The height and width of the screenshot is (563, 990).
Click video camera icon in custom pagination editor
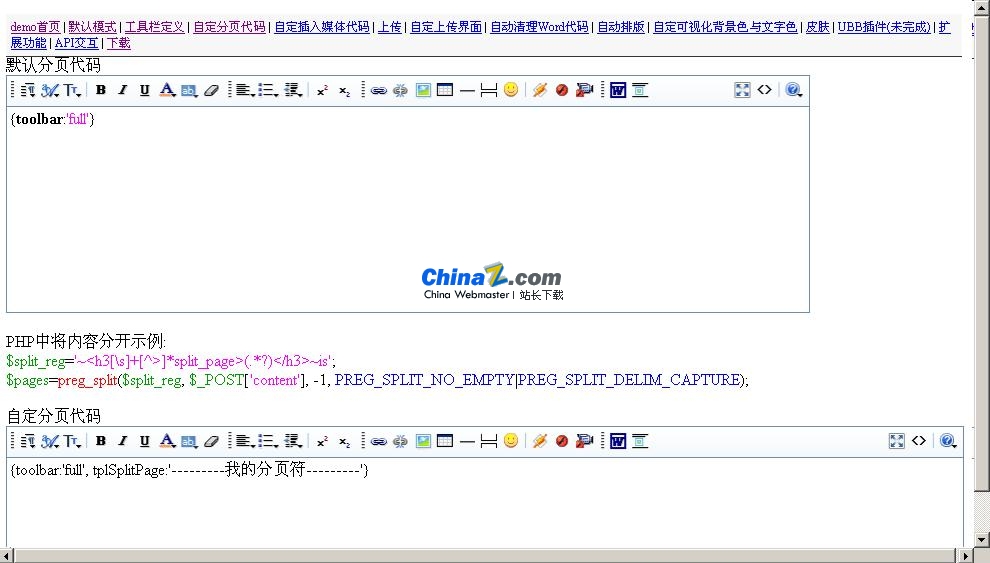pos(585,441)
